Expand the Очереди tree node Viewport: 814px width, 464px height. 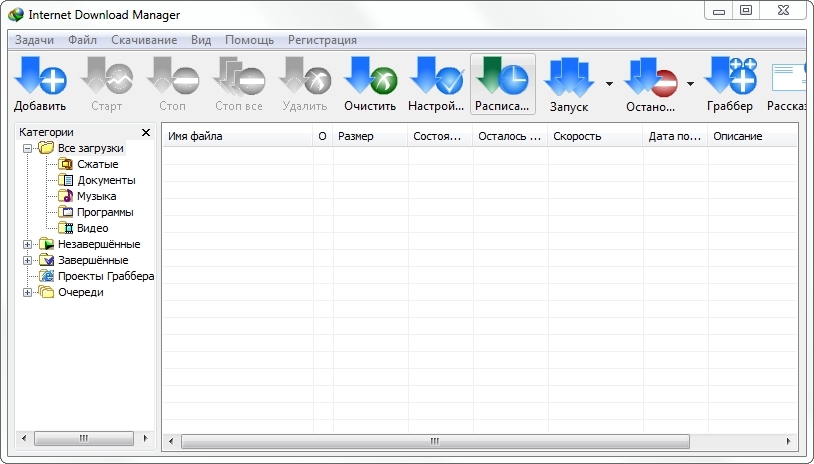[28, 292]
